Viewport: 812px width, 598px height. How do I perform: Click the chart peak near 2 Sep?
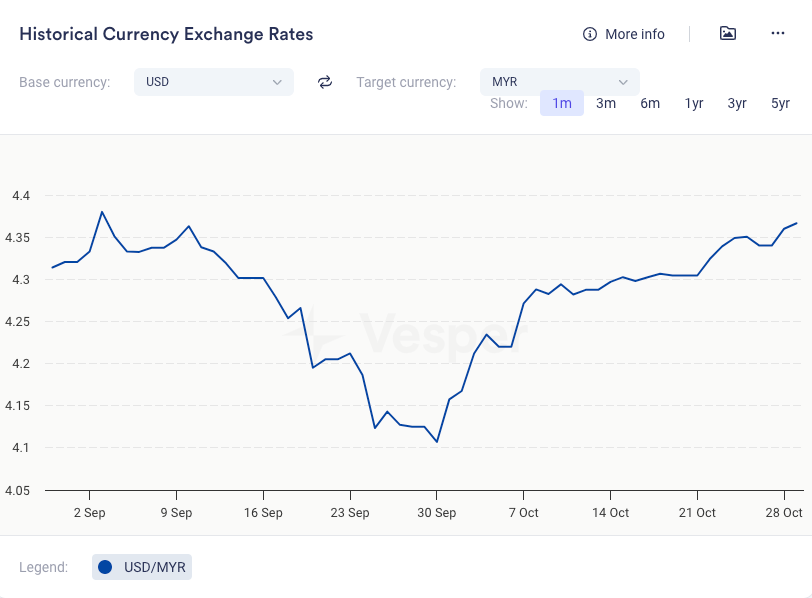[102, 212]
